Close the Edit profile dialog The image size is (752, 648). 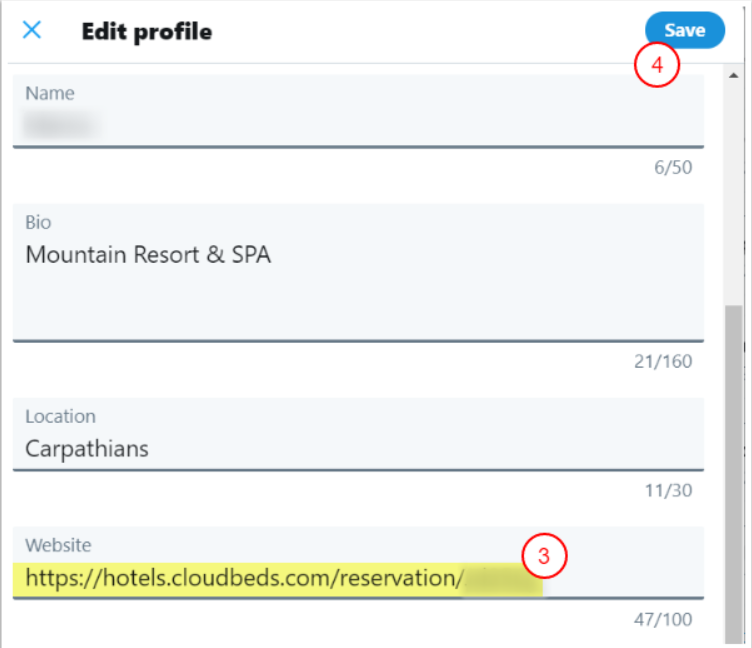(x=32, y=30)
